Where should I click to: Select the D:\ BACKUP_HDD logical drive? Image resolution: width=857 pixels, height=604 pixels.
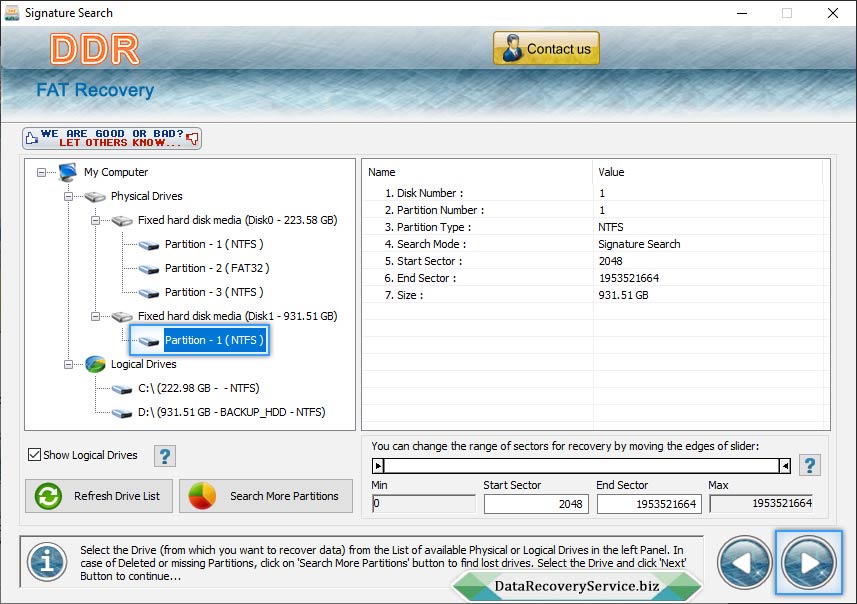click(231, 412)
